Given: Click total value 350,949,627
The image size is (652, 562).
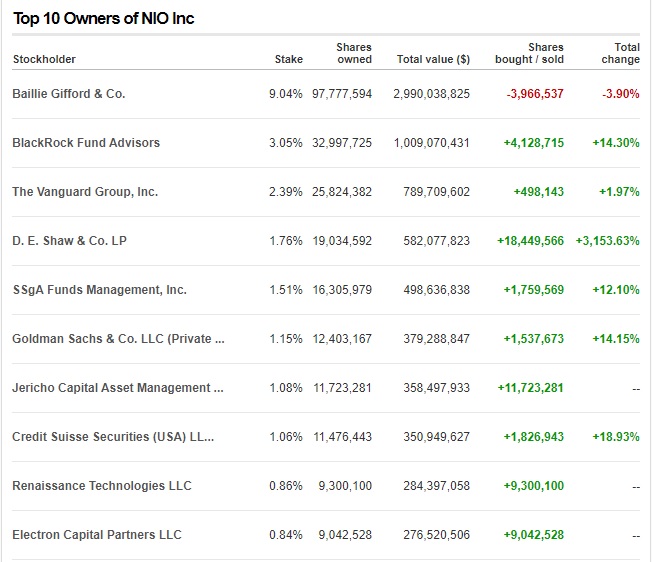Looking at the screenshot, I should (x=437, y=437).
